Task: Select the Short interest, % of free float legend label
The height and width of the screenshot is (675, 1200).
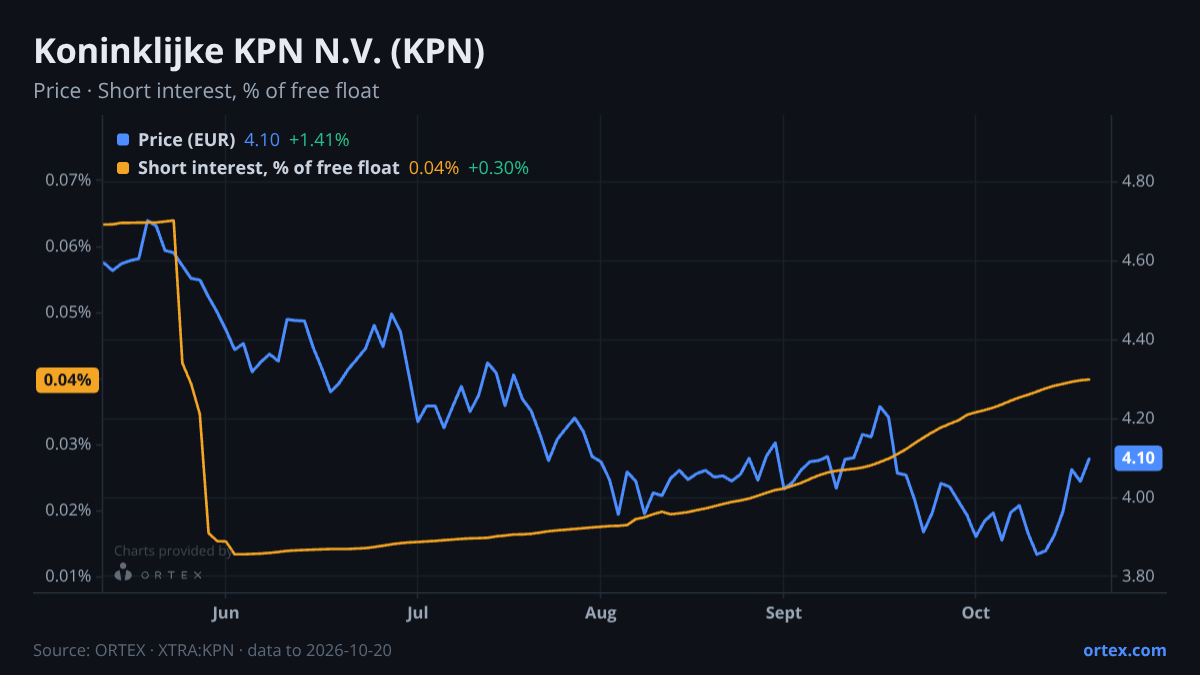Action: click(269, 168)
